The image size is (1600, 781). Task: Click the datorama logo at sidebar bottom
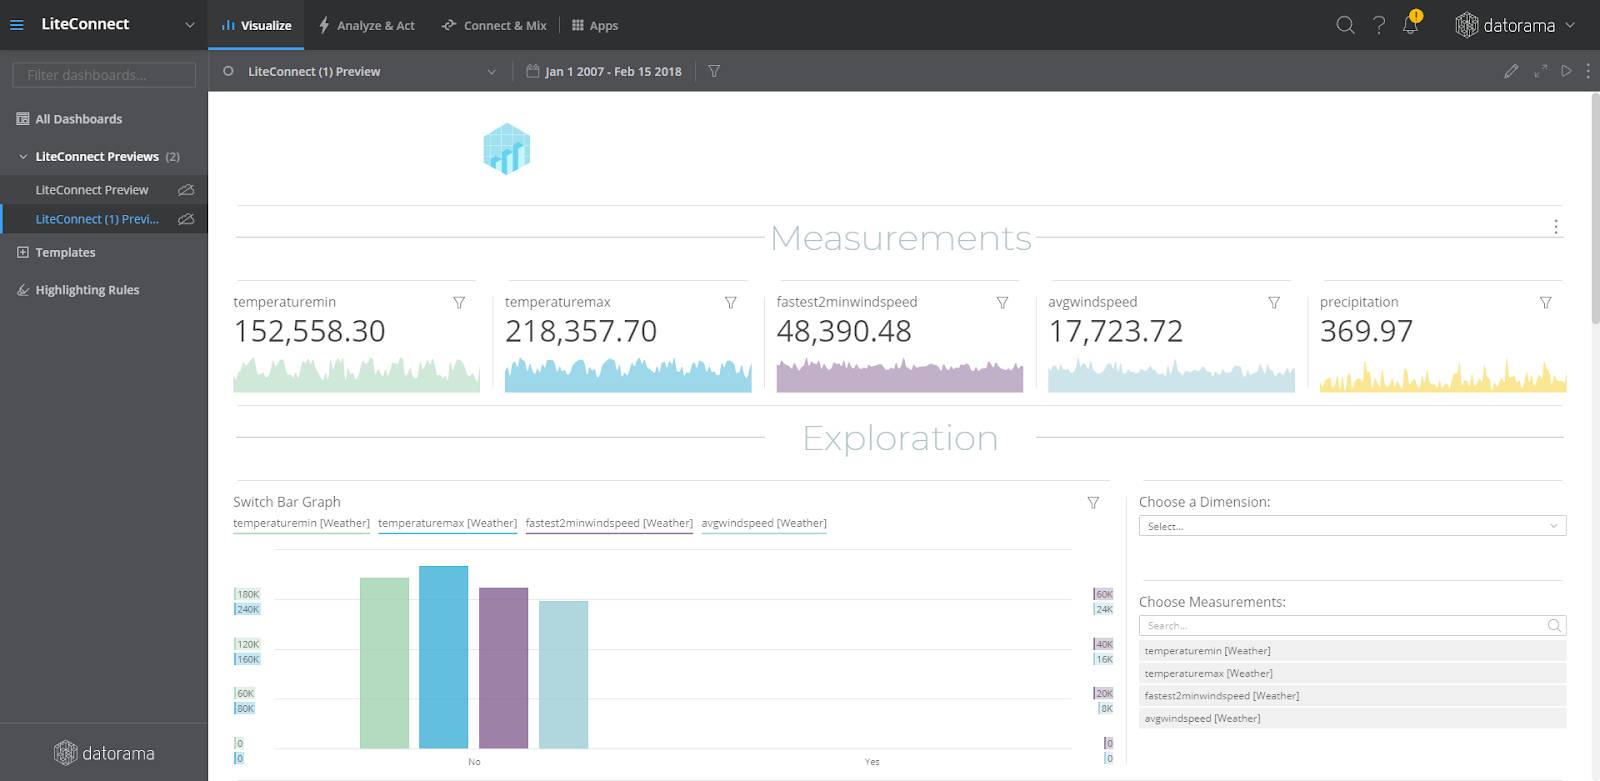(x=104, y=753)
